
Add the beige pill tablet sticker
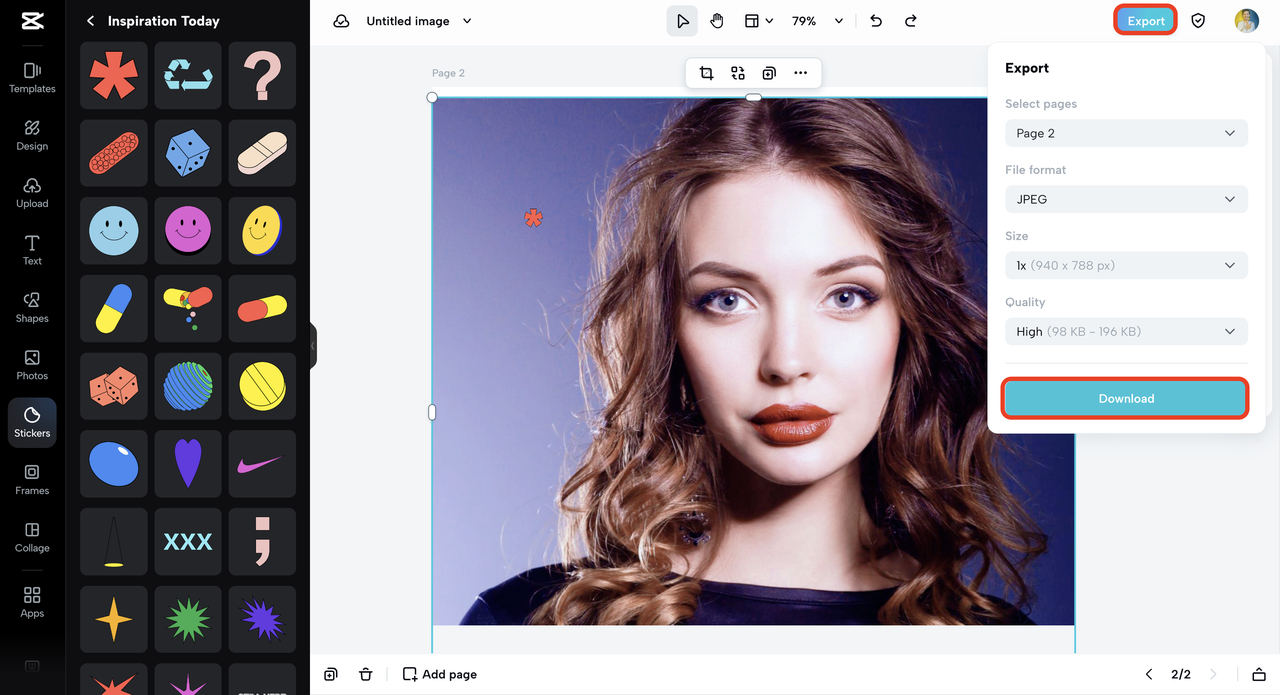click(x=262, y=153)
